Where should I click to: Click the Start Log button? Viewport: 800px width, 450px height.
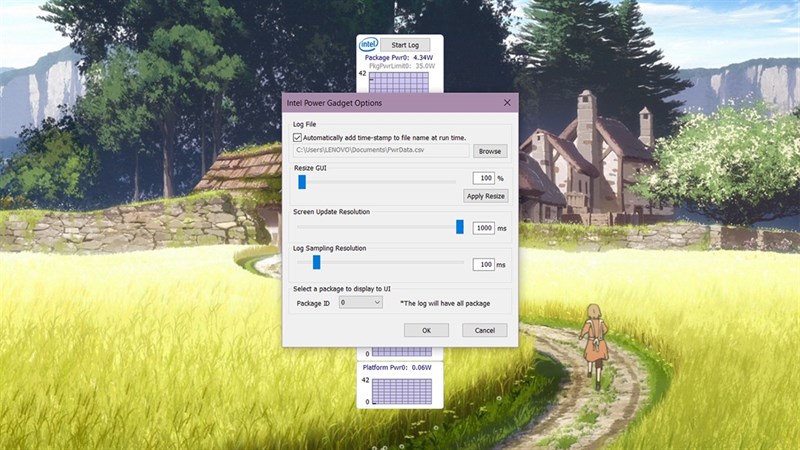coord(405,45)
